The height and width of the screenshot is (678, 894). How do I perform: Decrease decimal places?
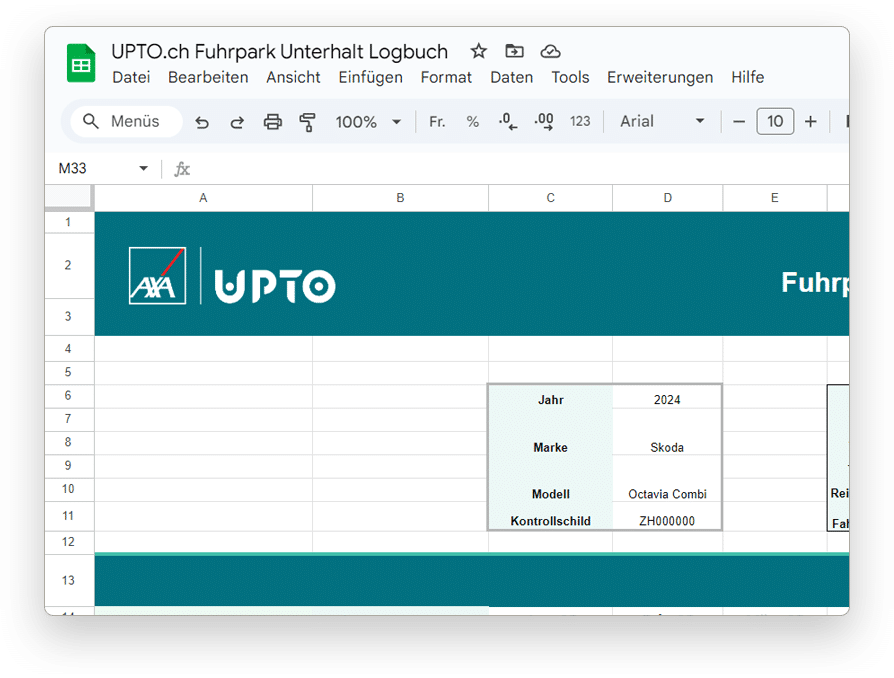pos(507,121)
